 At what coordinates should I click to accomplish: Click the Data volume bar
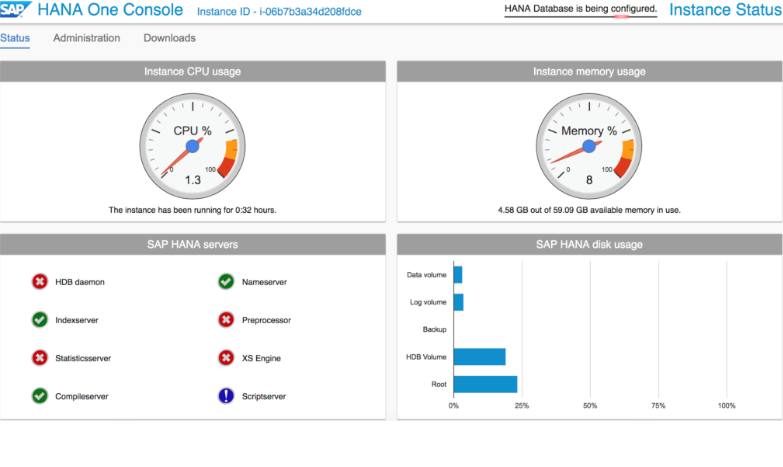click(x=458, y=275)
